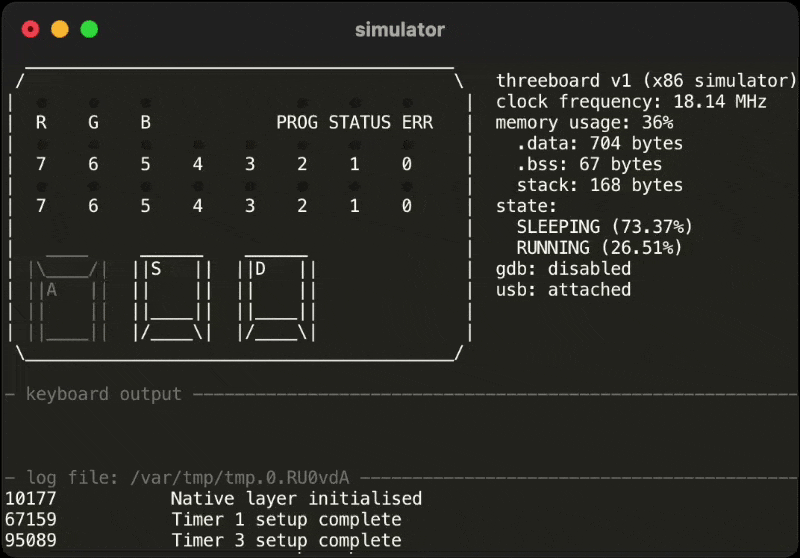Viewport: 800px width, 558px height.
Task: Click the green G LED indicator
Action: point(93,103)
